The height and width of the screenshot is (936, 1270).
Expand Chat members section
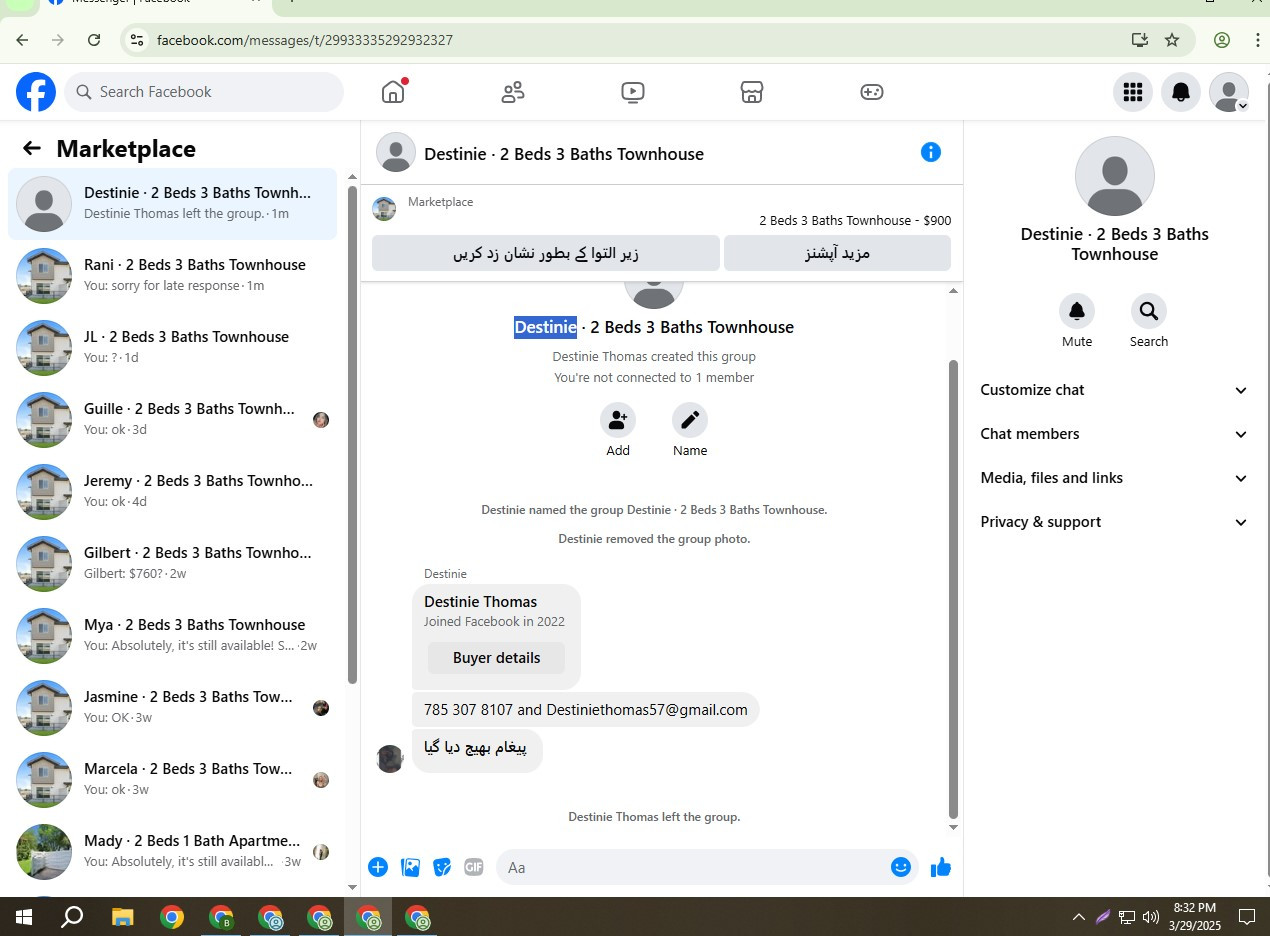(1114, 434)
